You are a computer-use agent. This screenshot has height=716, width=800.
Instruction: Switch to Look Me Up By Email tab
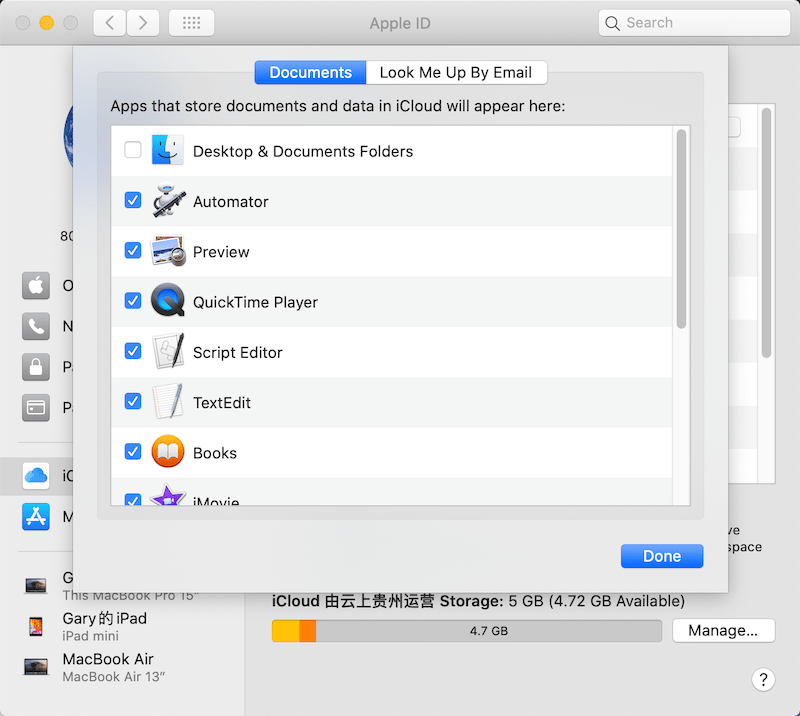(456, 72)
